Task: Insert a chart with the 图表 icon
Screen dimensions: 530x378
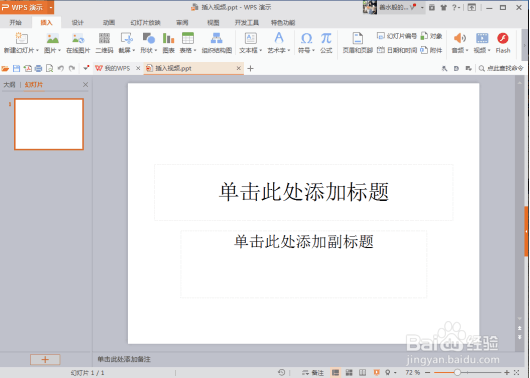Action: click(168, 38)
